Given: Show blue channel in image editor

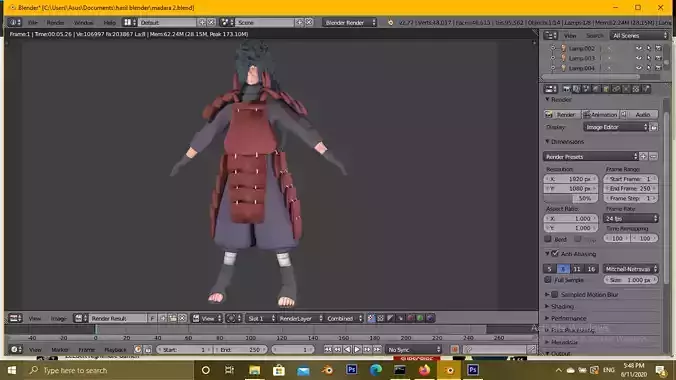Looking at the screenshot, I should tap(430, 318).
